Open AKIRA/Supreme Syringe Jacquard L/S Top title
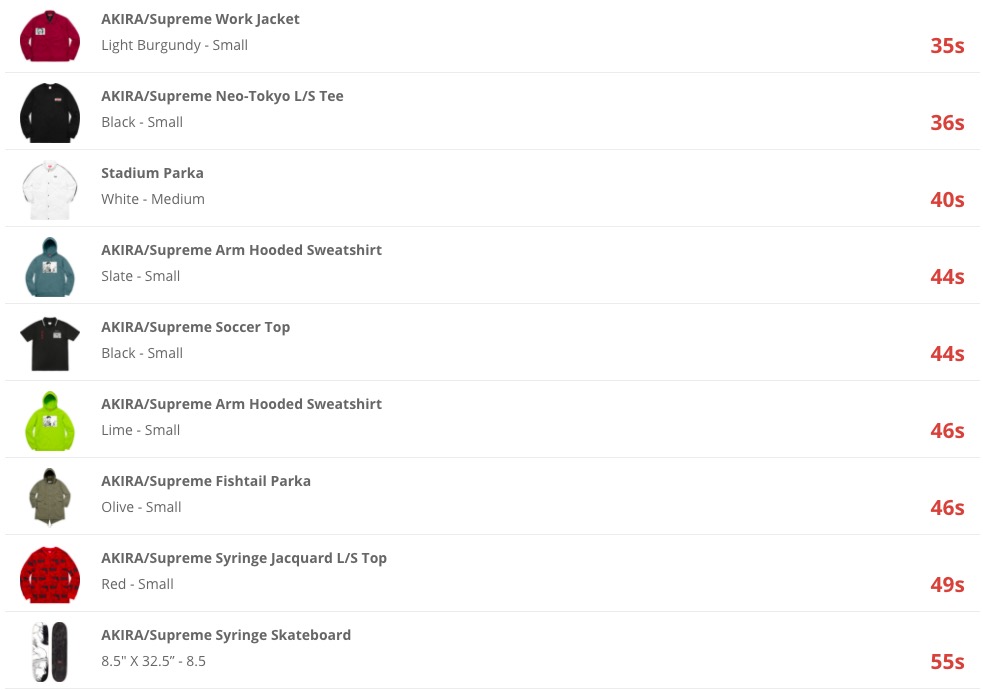This screenshot has height=690, width=983. (x=244, y=558)
